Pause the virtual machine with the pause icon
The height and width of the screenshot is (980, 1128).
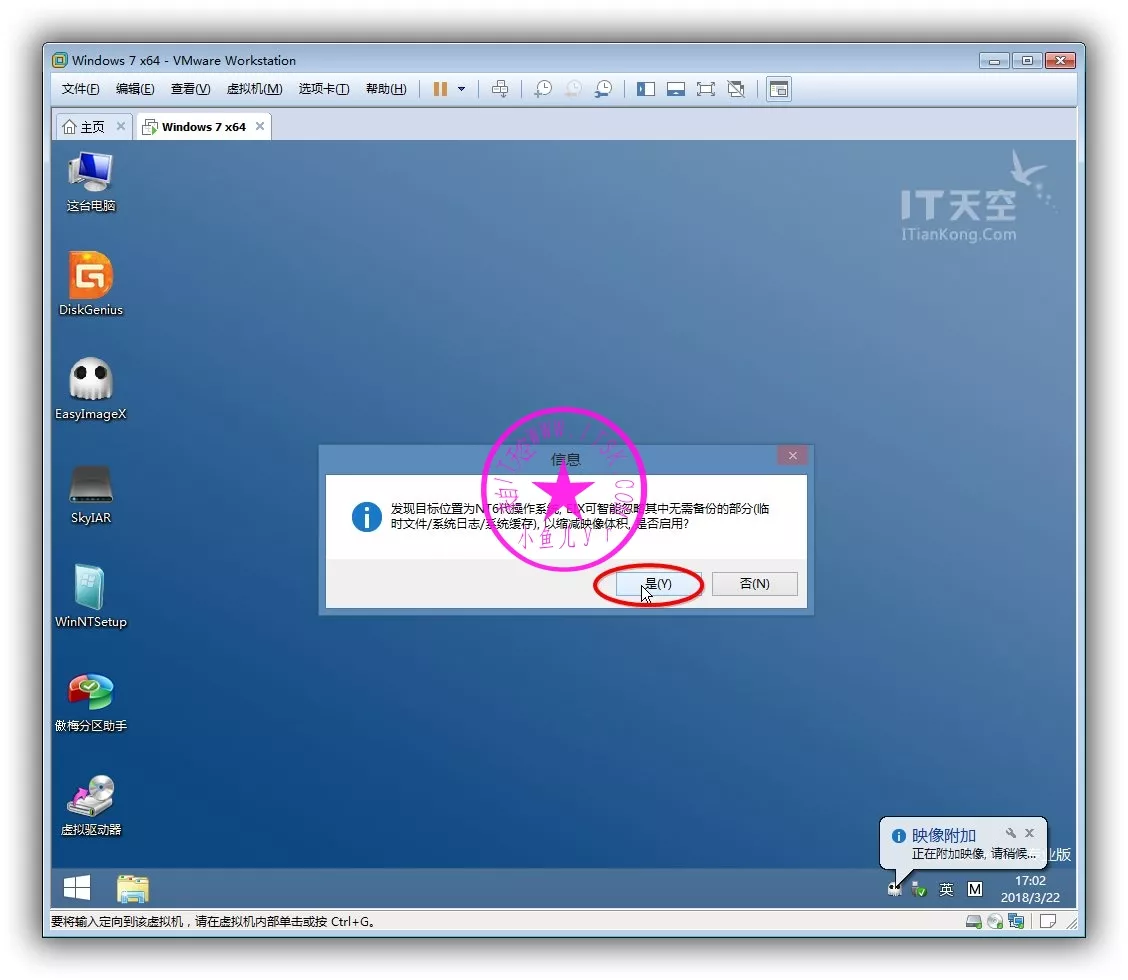coord(440,89)
